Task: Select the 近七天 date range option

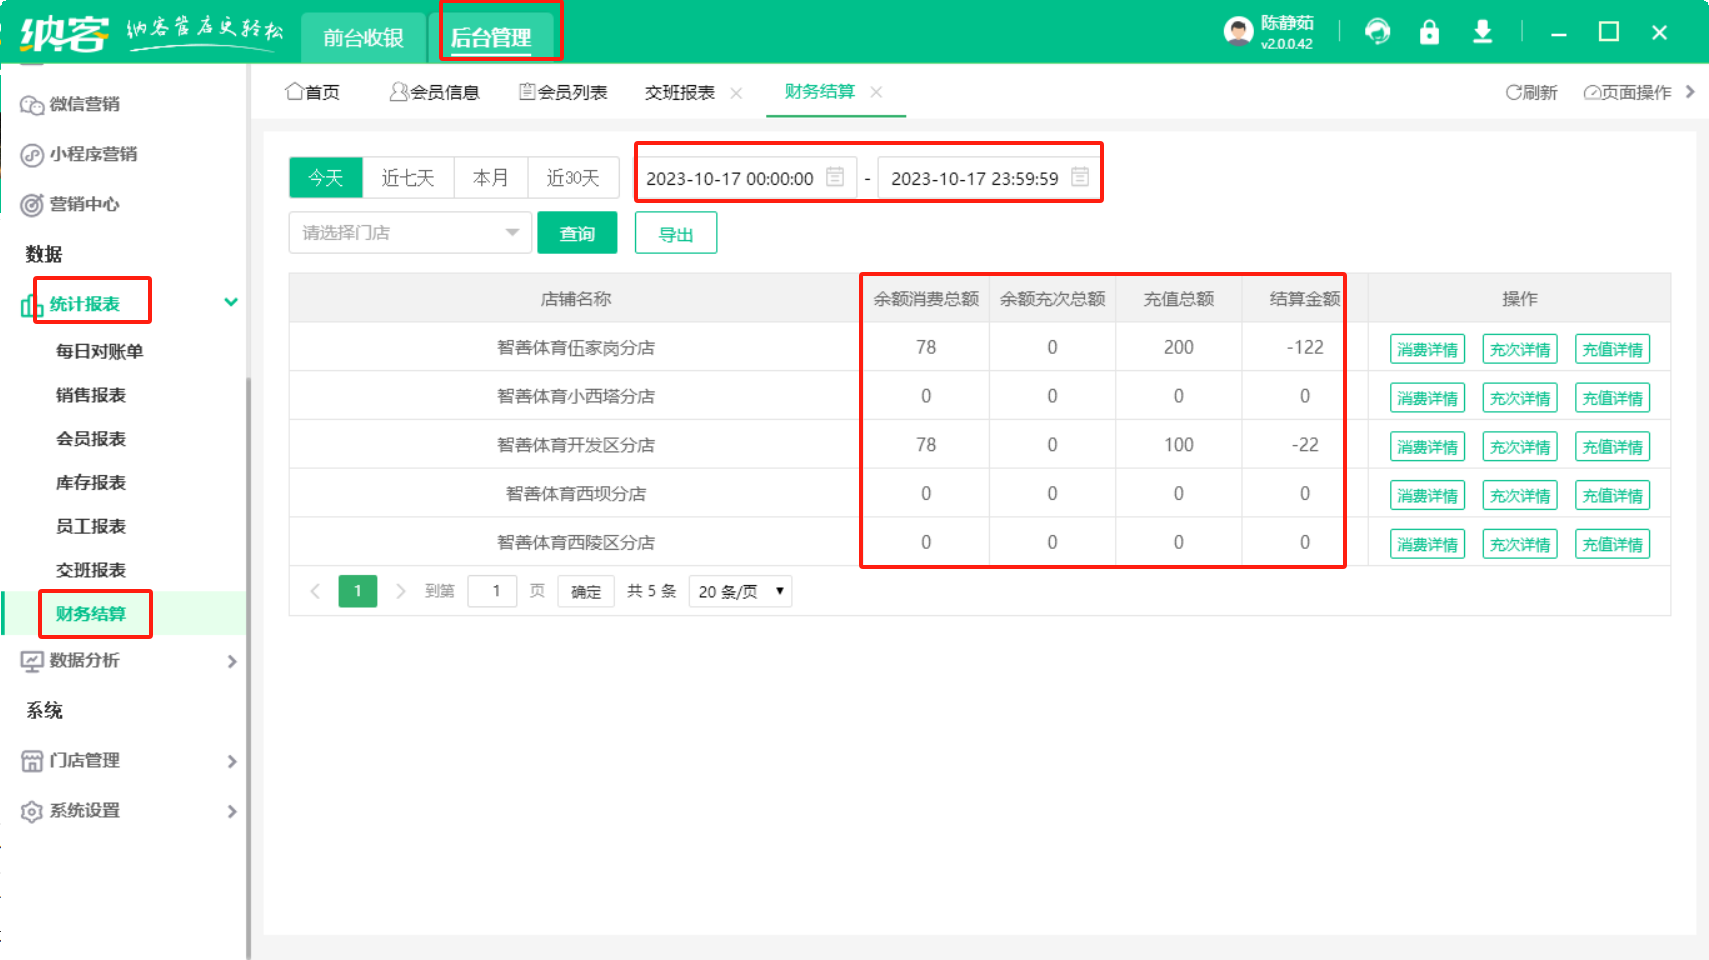Action: point(408,178)
